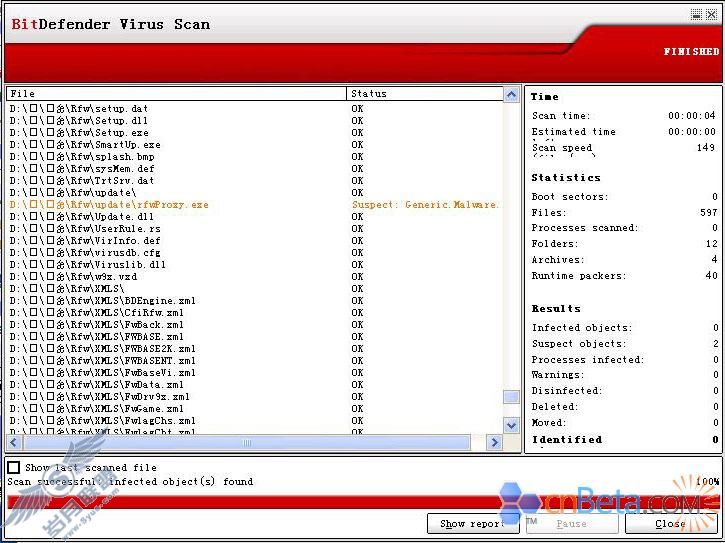Select the XMLS\FWBASENT.xml row
This screenshot has width=725, height=543.
tap(255, 361)
